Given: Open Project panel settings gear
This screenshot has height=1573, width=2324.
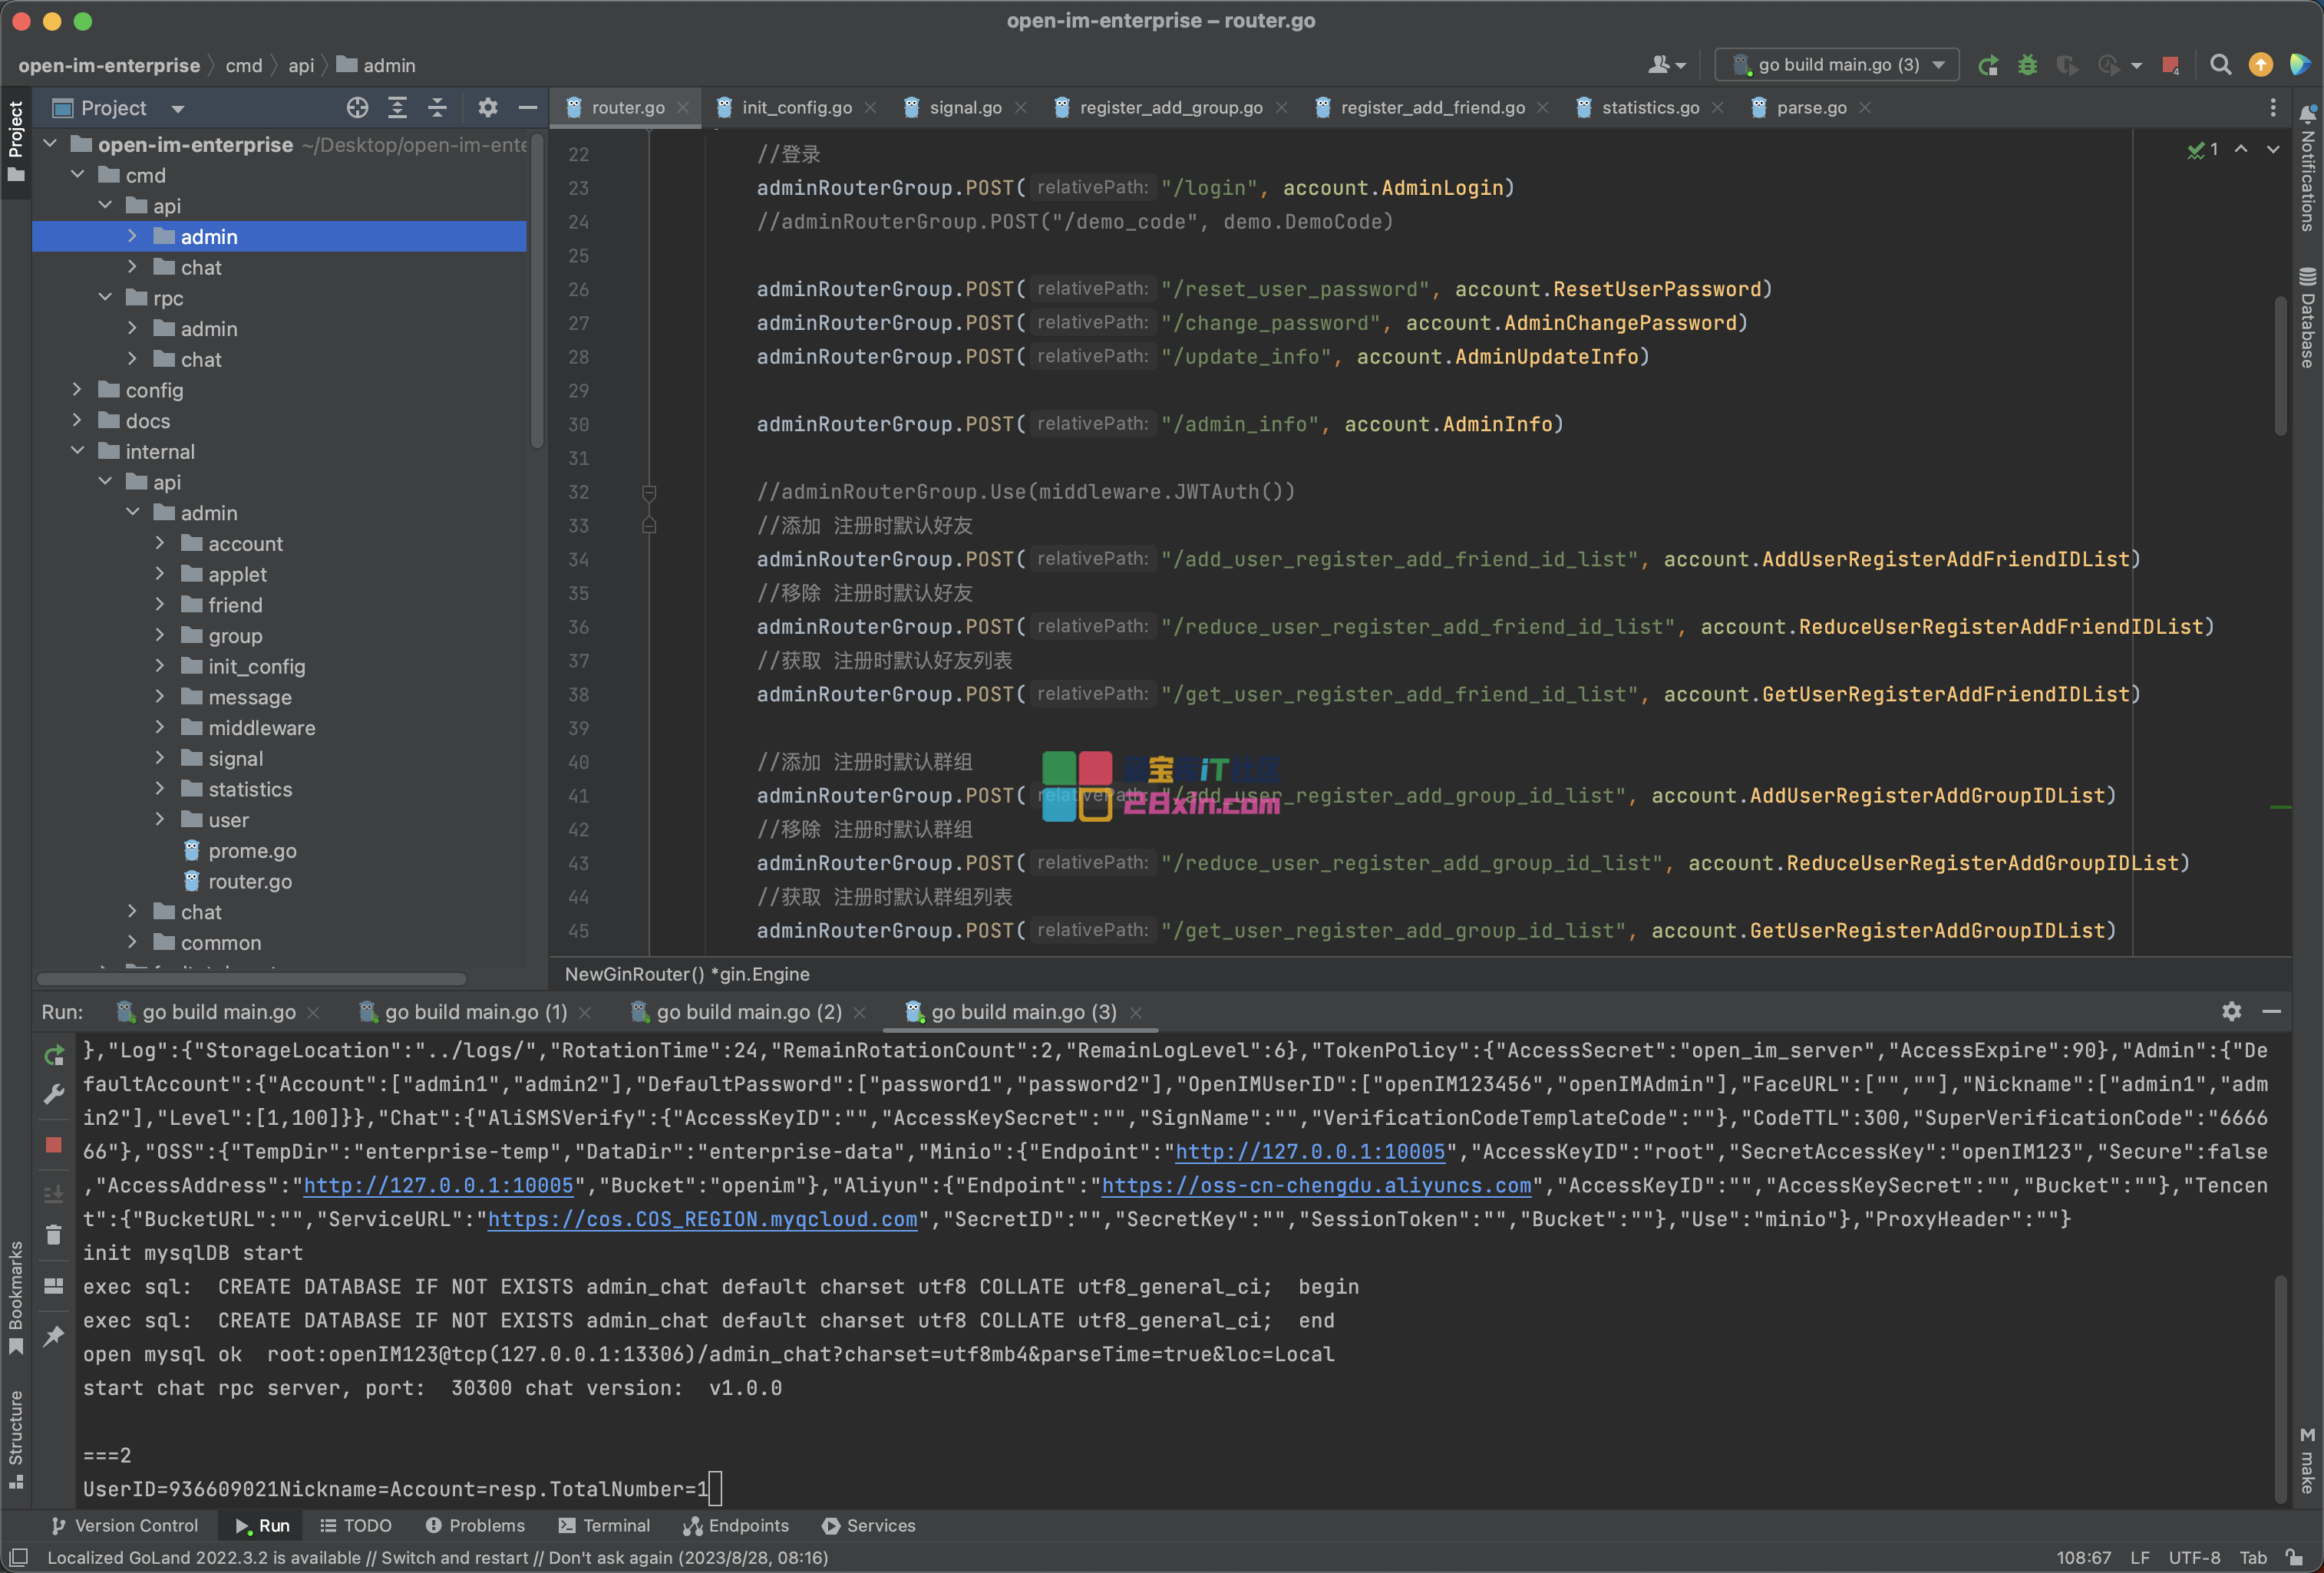Looking at the screenshot, I should coord(487,108).
